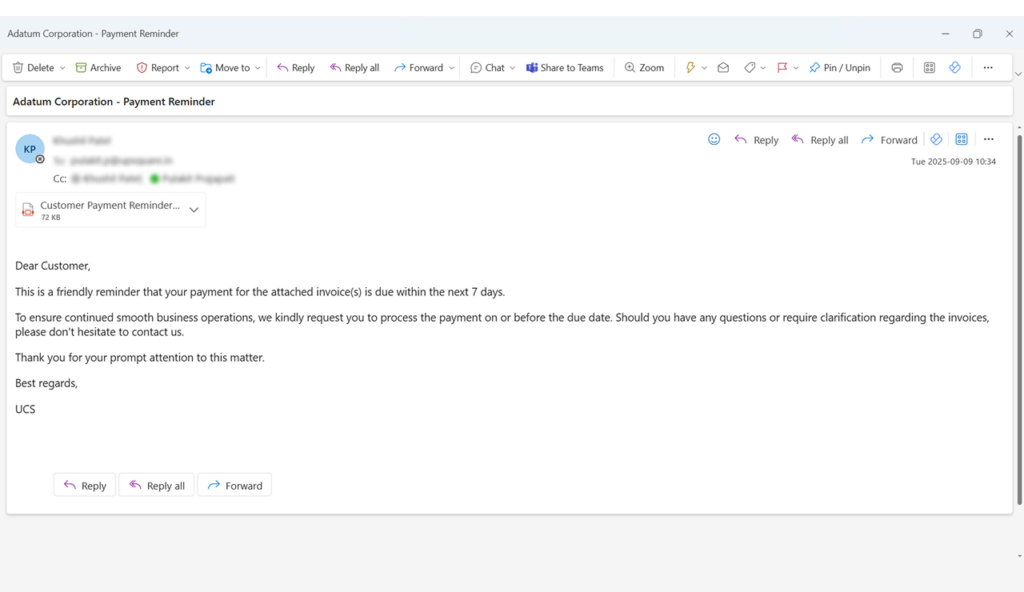This screenshot has height=592, width=1024.
Task: Open the toolbar more options ellipsis
Action: (x=988, y=68)
